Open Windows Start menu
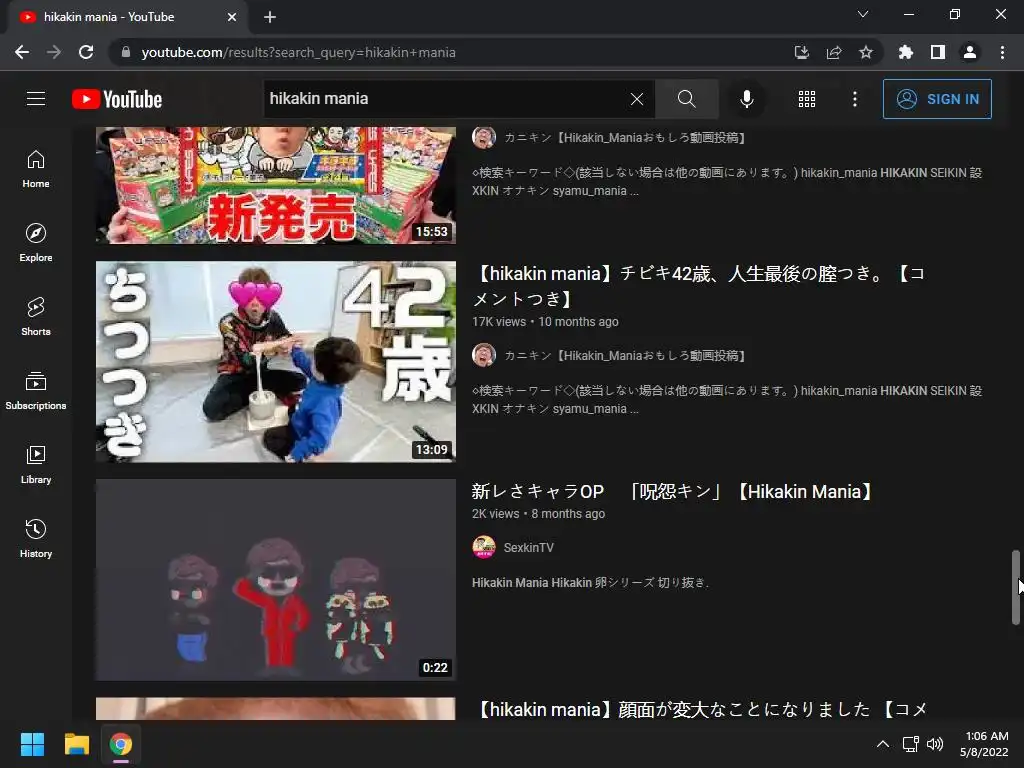The width and height of the screenshot is (1024, 768). click(x=32, y=744)
